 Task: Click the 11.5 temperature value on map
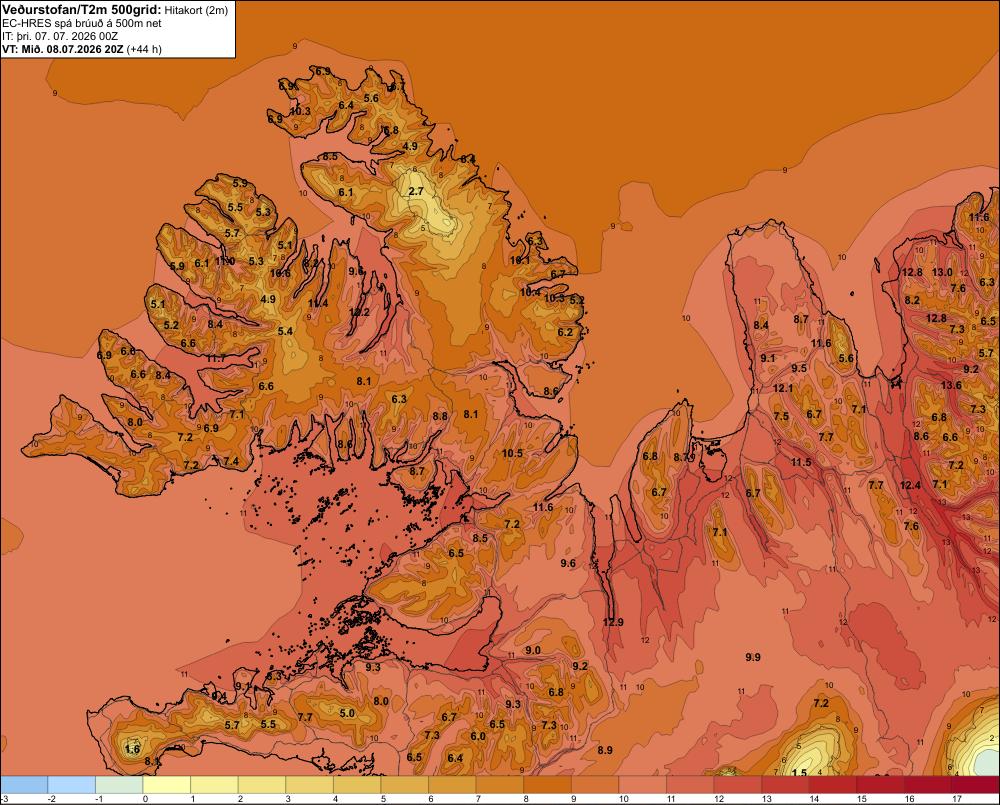coord(801,462)
